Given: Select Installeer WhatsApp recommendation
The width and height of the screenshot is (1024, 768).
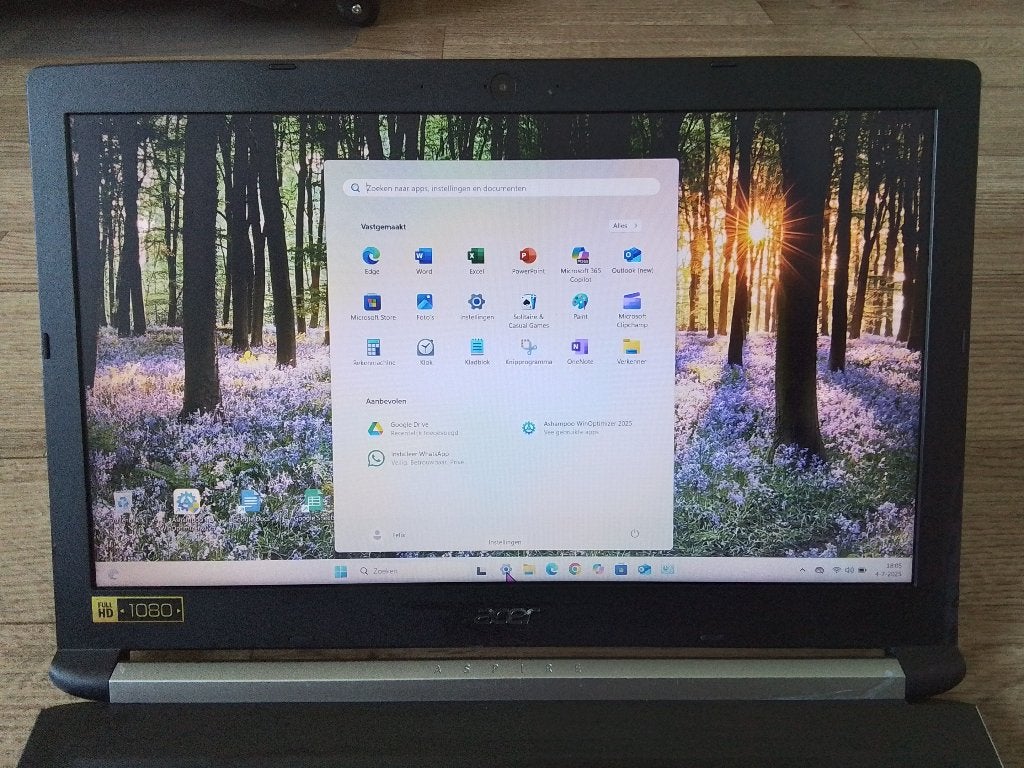Looking at the screenshot, I should pos(416,458).
